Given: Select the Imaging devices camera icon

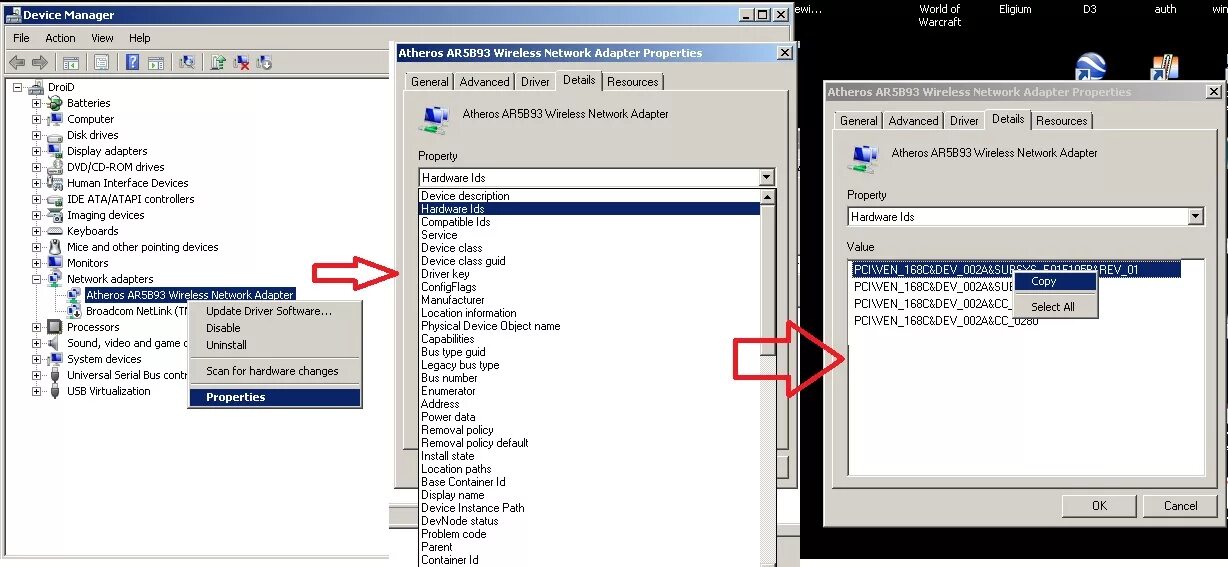Looking at the screenshot, I should (x=56, y=215).
